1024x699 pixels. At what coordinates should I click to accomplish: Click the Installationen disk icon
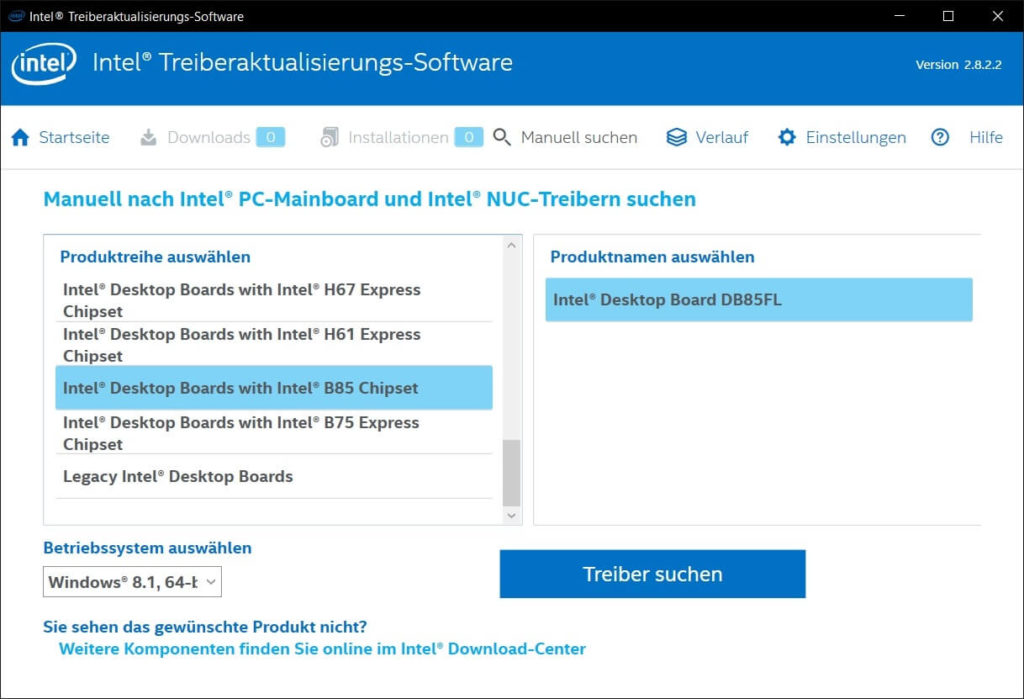click(x=329, y=138)
